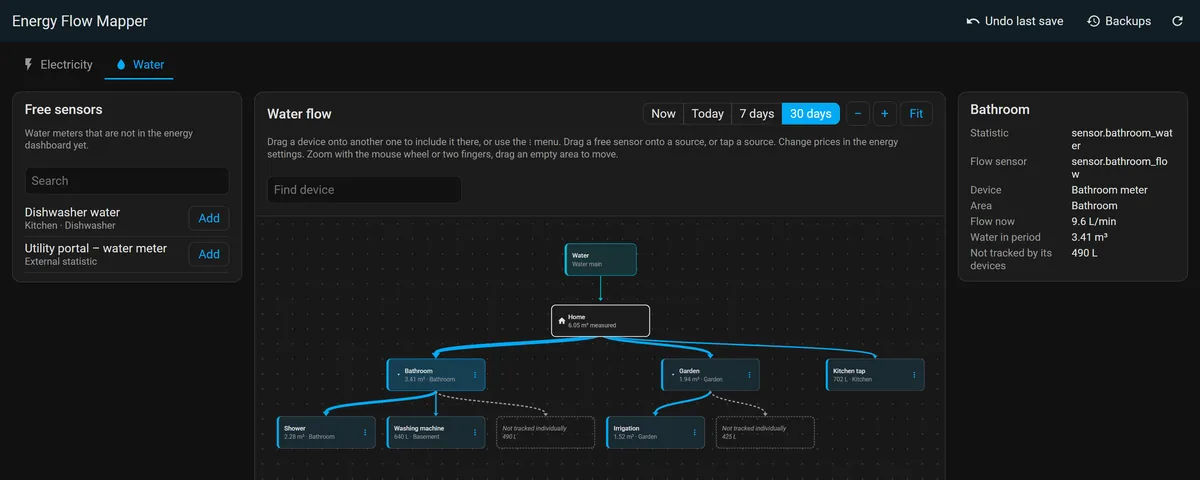Screen dimensions: 1200x480
Task: Click the 425 L not tracked individually box
Action: 765,432
